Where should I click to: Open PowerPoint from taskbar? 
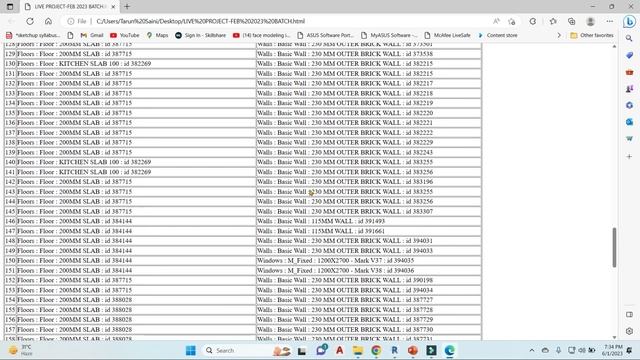[x=413, y=350]
